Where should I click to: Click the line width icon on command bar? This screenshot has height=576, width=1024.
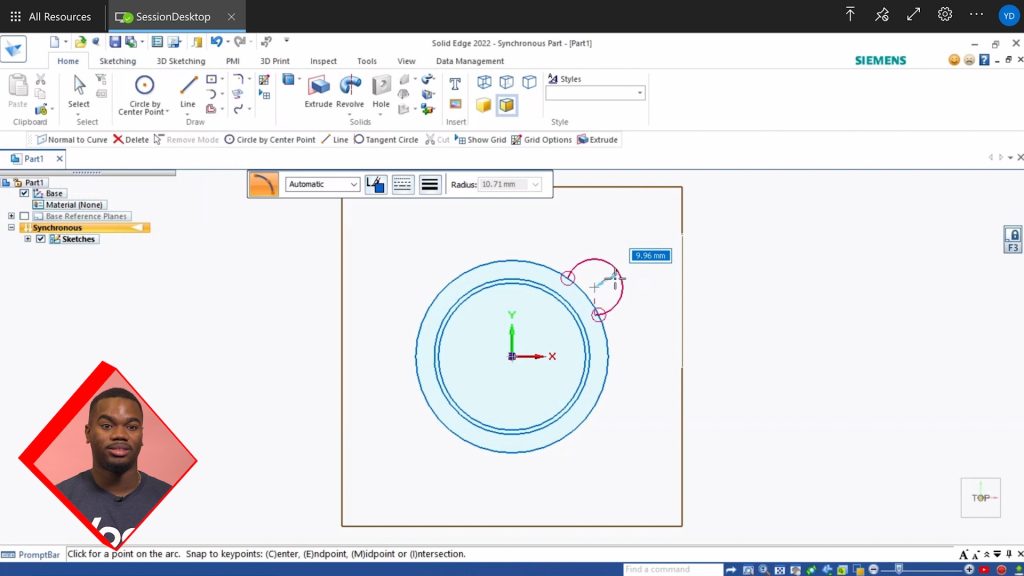[430, 185]
